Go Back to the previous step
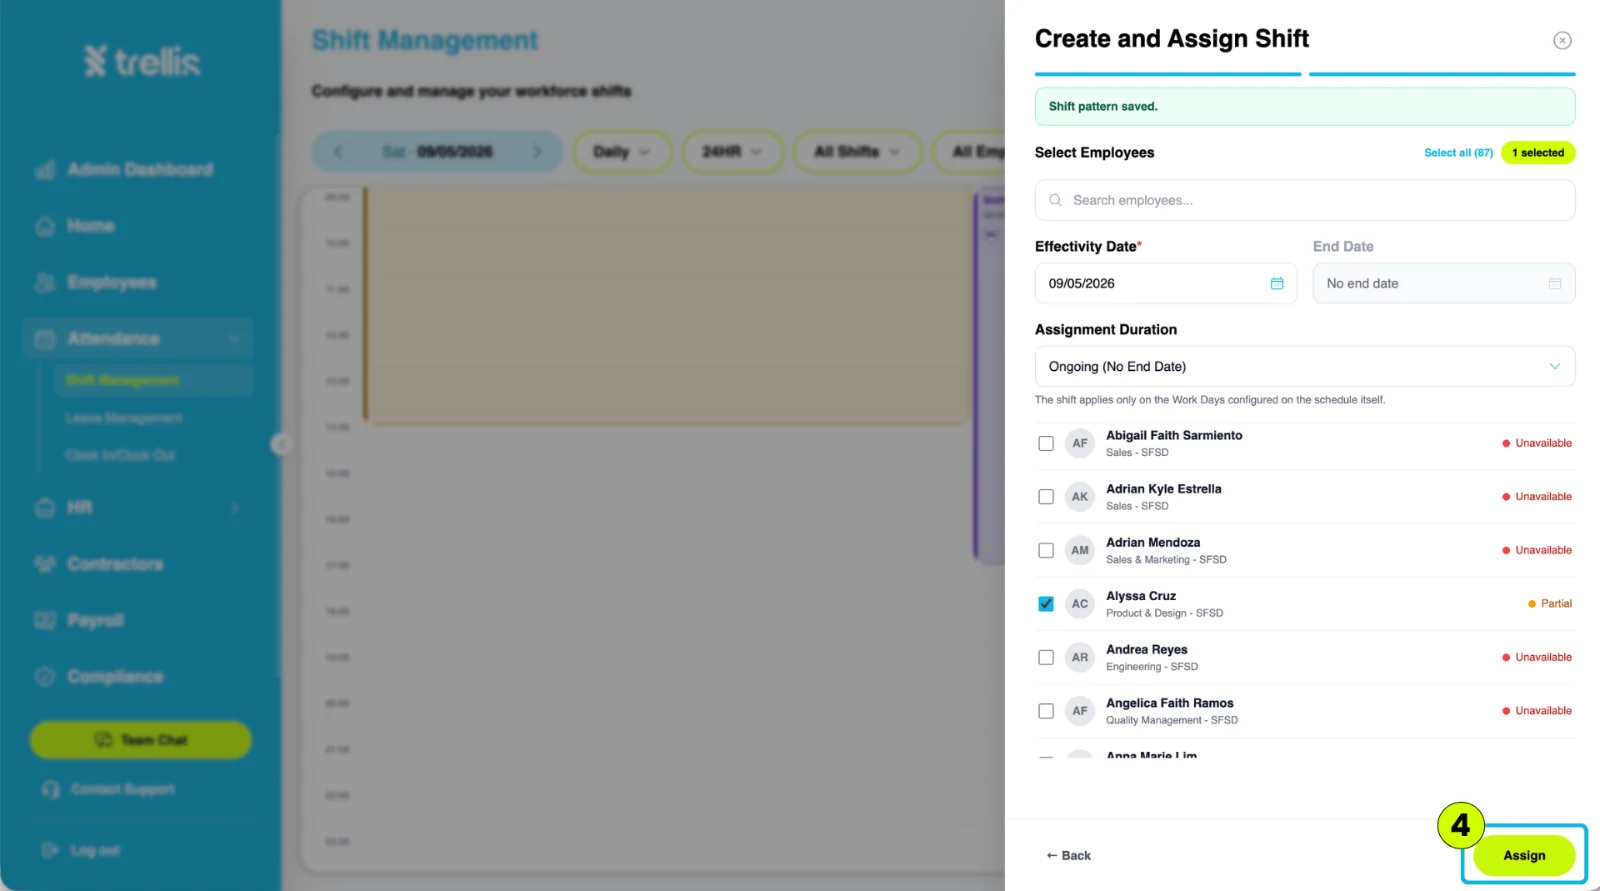Viewport: 1600px width, 891px height. point(1068,856)
